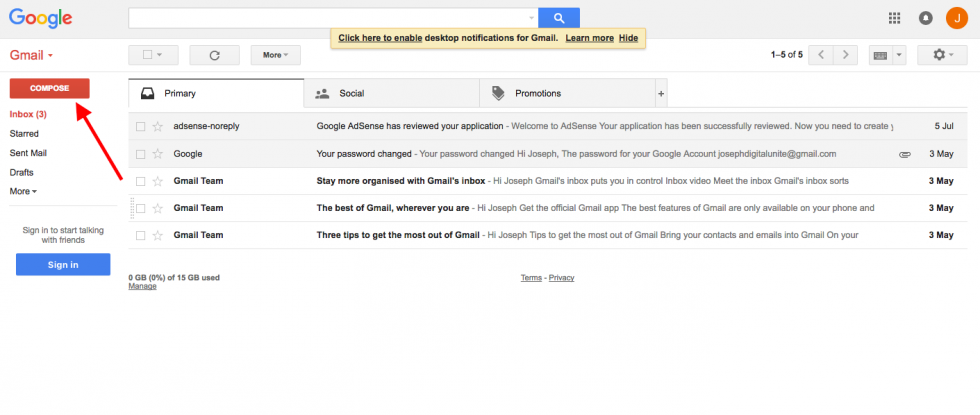Go to older messages with right chevron
Viewport: 980px width, 415px height.
pos(845,55)
